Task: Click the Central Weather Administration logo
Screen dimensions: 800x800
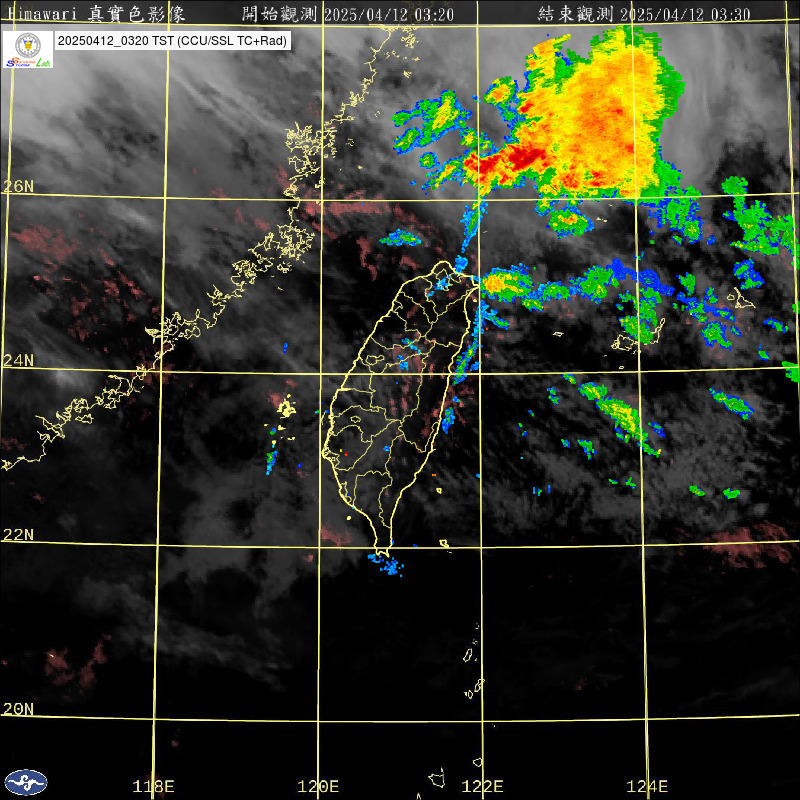Action: click(x=25, y=781)
